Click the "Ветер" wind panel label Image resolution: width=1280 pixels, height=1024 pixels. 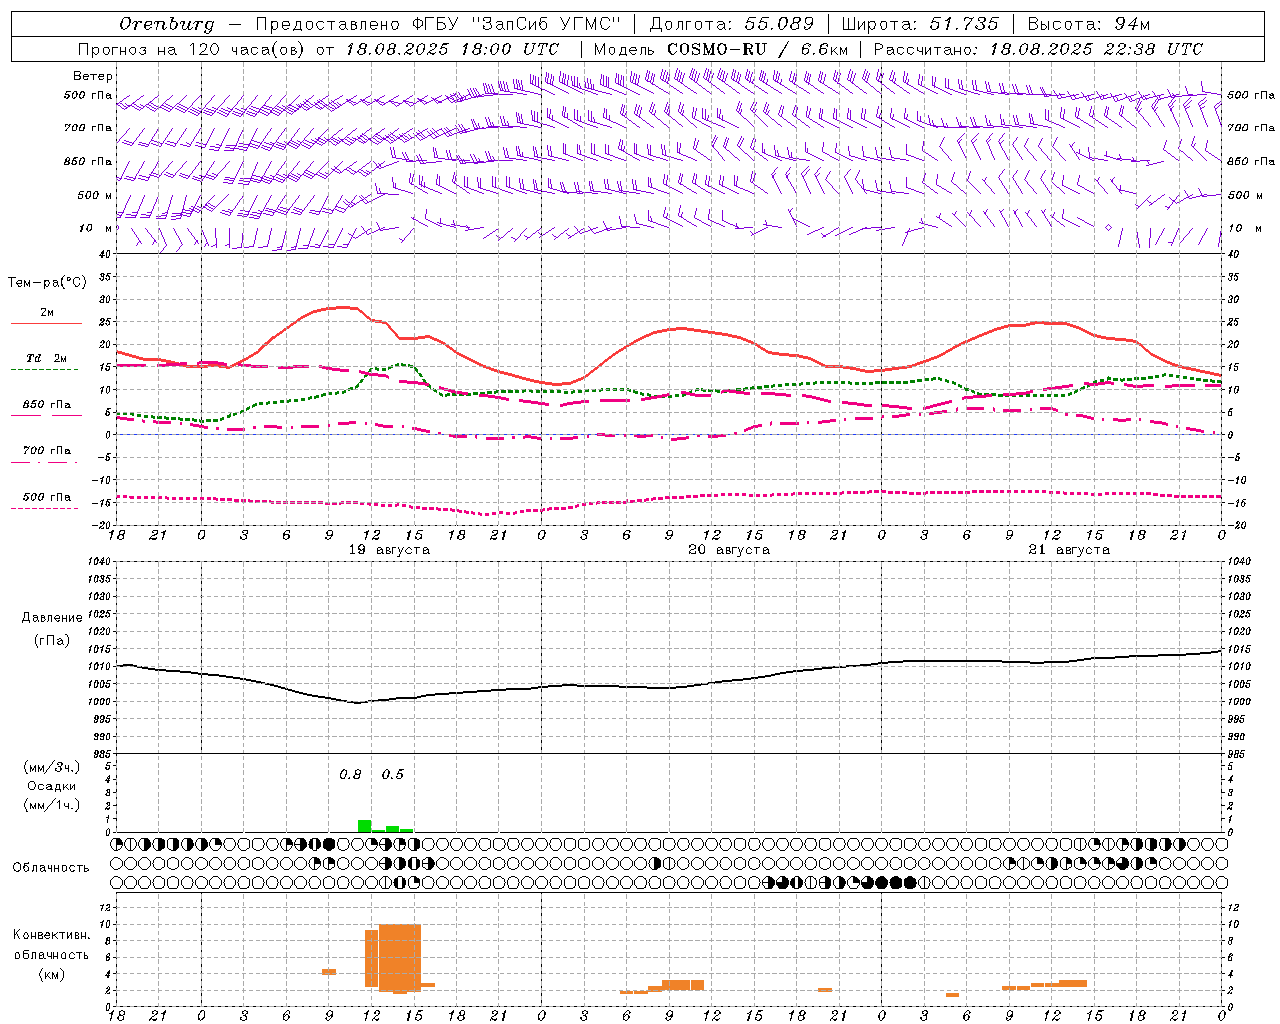[93, 76]
